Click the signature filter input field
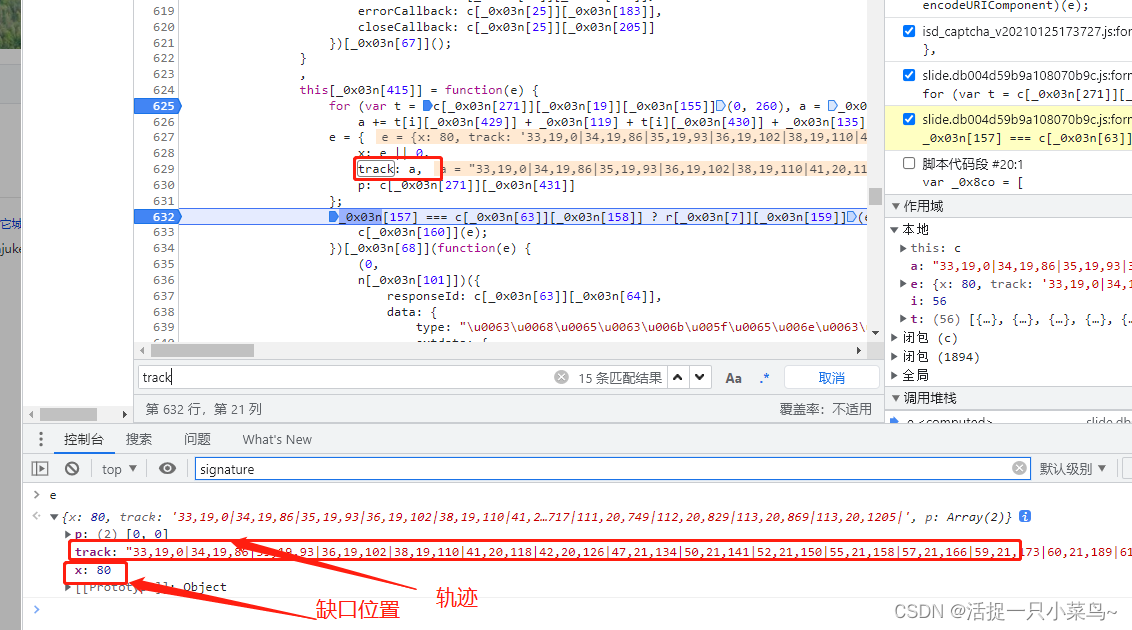The image size is (1132, 630). [x=600, y=468]
